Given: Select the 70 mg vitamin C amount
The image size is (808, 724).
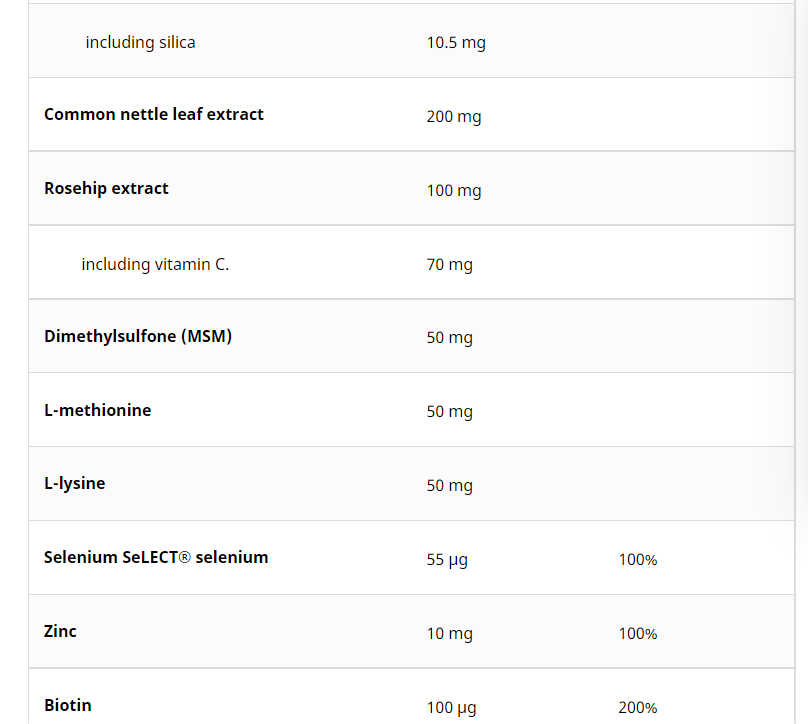Looking at the screenshot, I should coord(449,264).
